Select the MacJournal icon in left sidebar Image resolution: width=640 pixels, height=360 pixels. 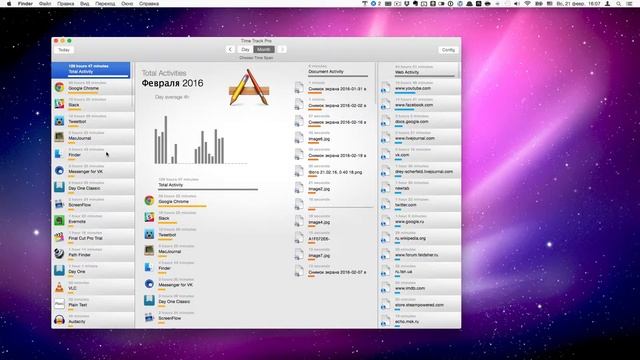pyautogui.click(x=60, y=137)
